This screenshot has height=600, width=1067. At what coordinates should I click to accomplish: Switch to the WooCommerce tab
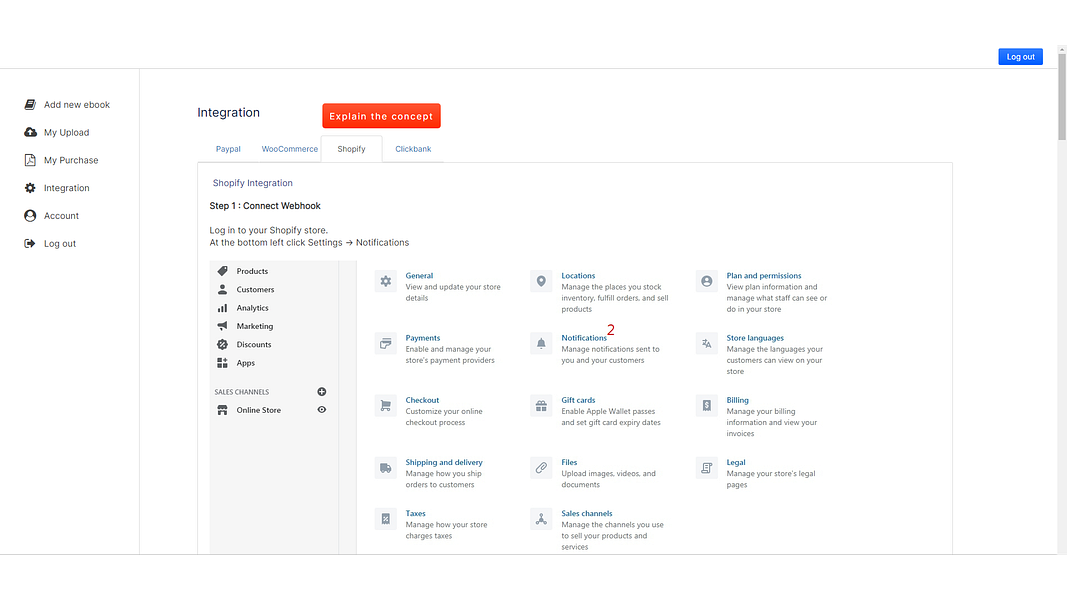290,149
